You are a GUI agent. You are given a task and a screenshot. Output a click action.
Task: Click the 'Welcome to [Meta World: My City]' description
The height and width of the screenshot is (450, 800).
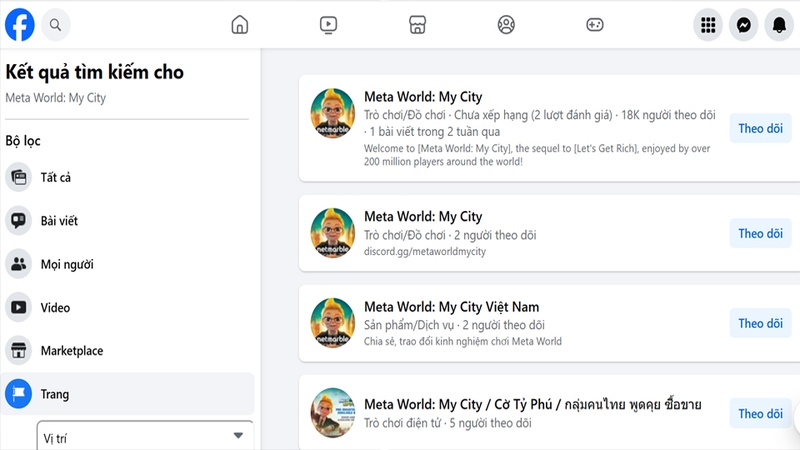[537, 155]
